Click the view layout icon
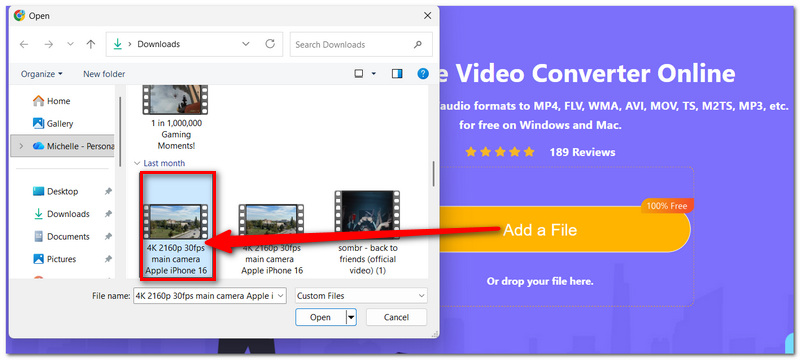Image resolution: width=800 pixels, height=360 pixels. (x=359, y=74)
